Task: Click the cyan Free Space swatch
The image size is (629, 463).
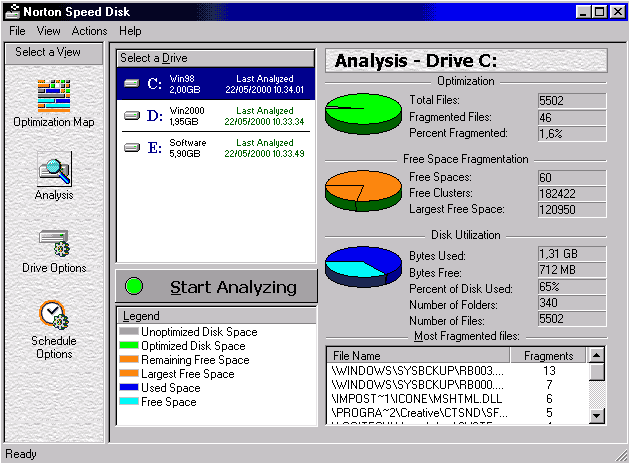Action: tap(129, 401)
